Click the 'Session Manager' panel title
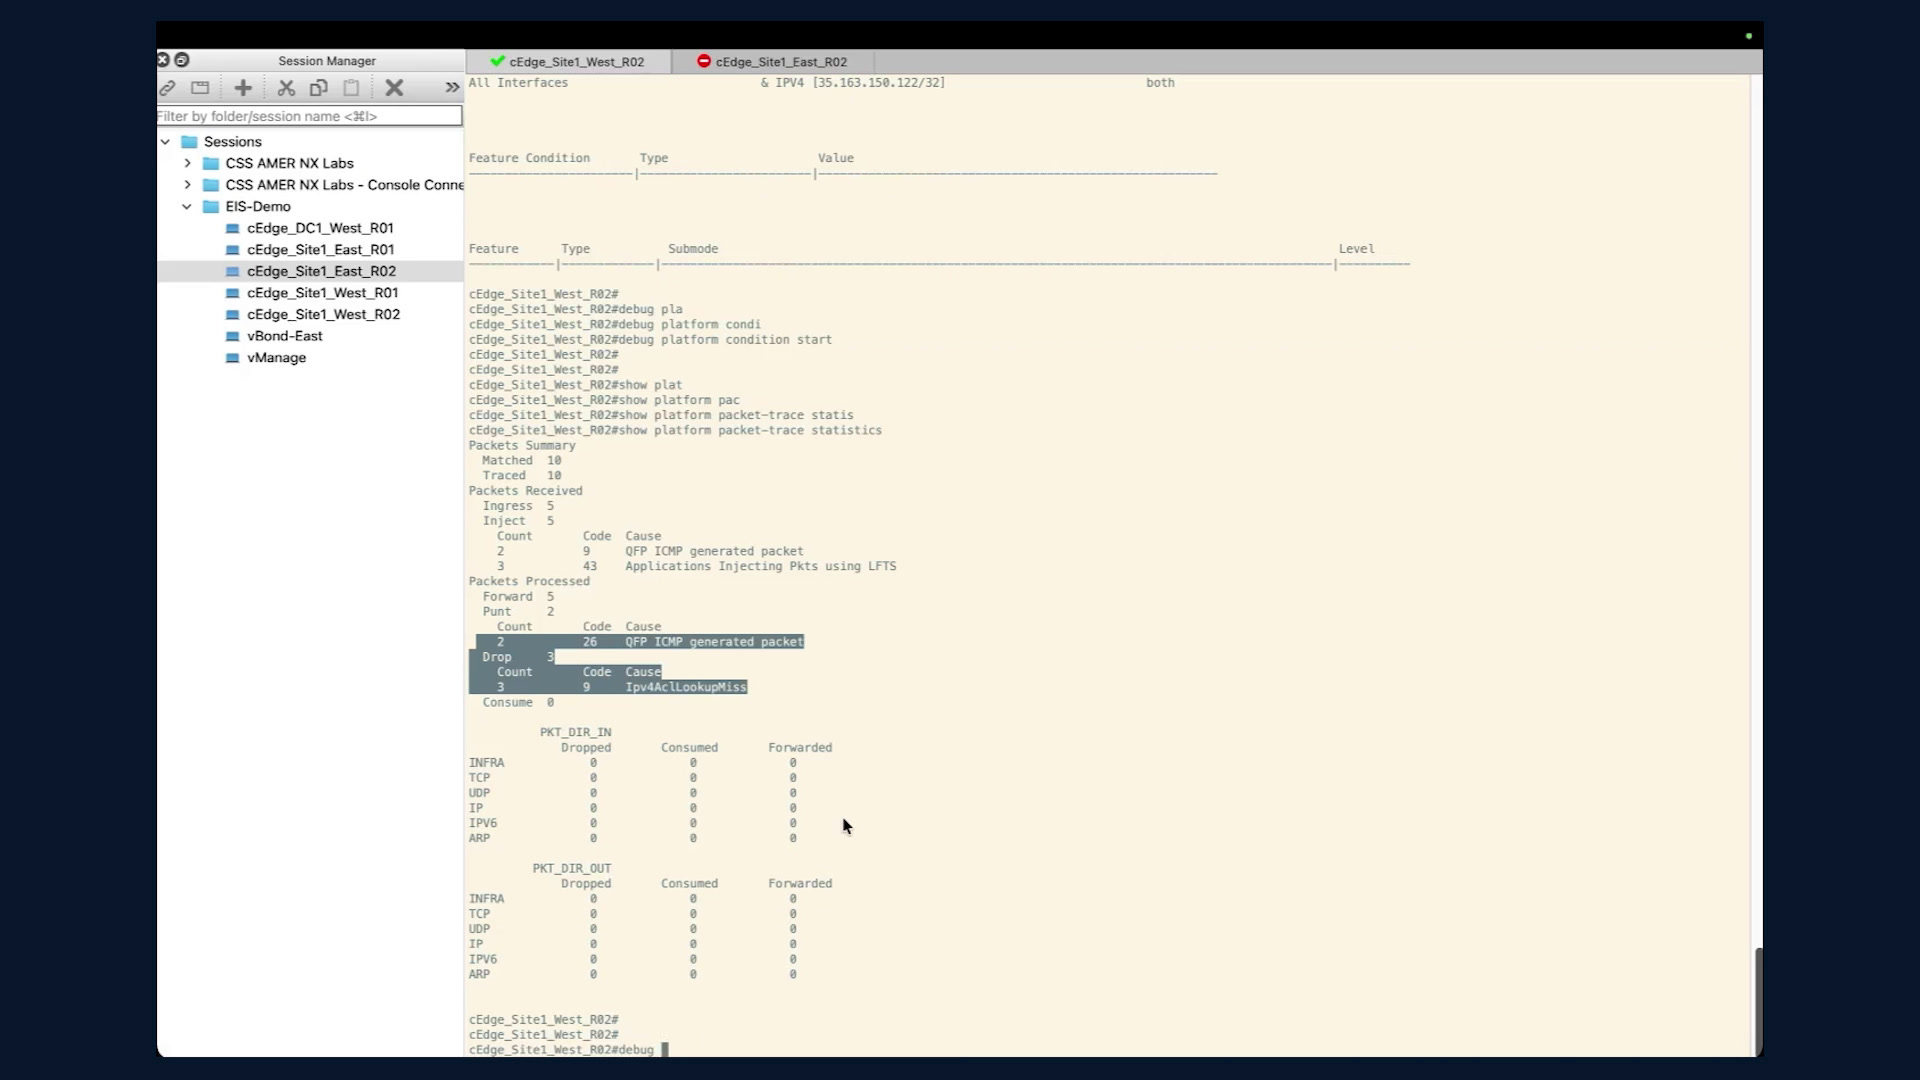Screen dimensions: 1920x1080 pyautogui.click(x=327, y=61)
